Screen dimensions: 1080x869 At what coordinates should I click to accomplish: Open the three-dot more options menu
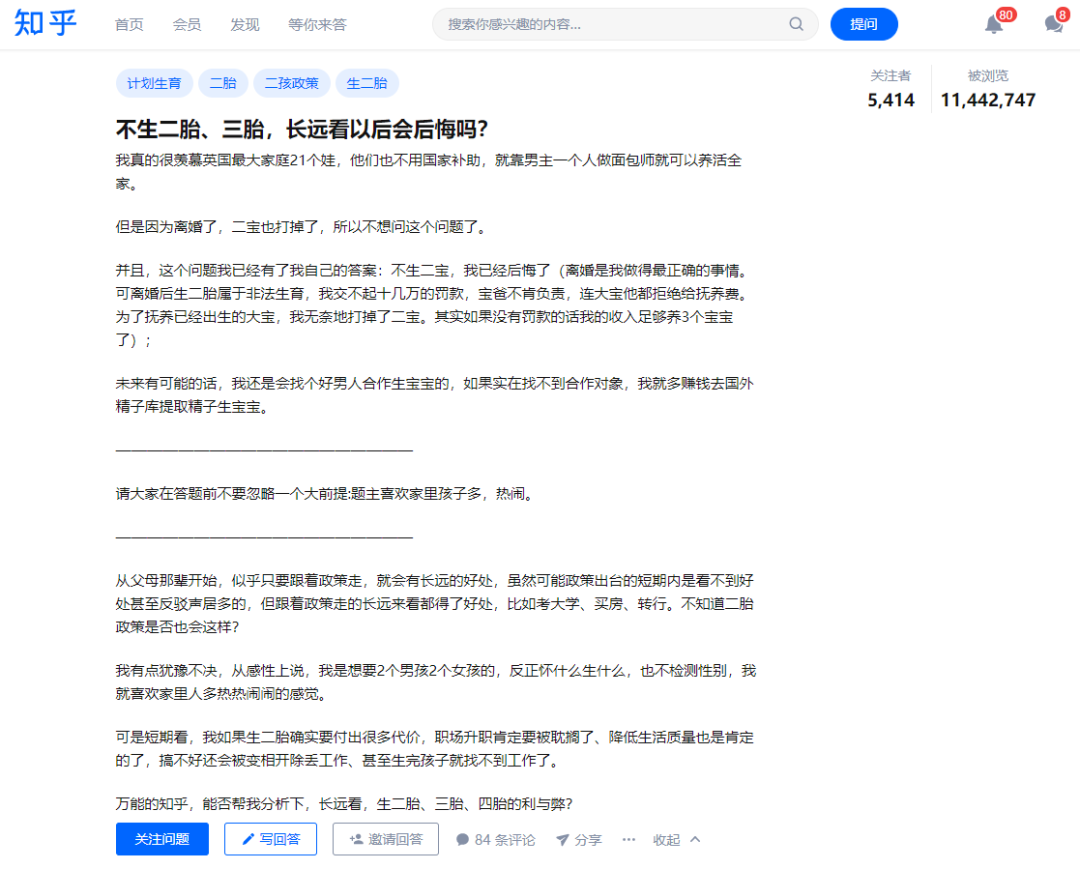pyautogui.click(x=628, y=840)
